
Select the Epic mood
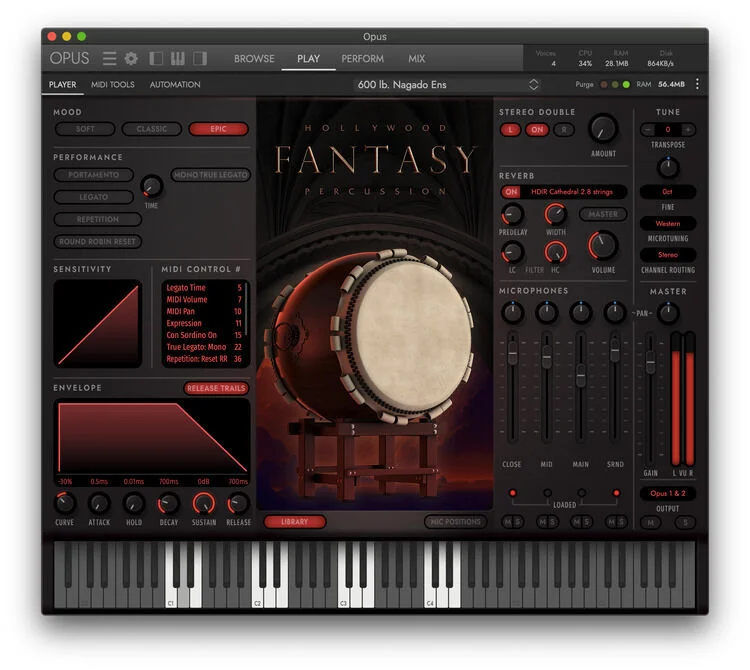click(x=219, y=129)
